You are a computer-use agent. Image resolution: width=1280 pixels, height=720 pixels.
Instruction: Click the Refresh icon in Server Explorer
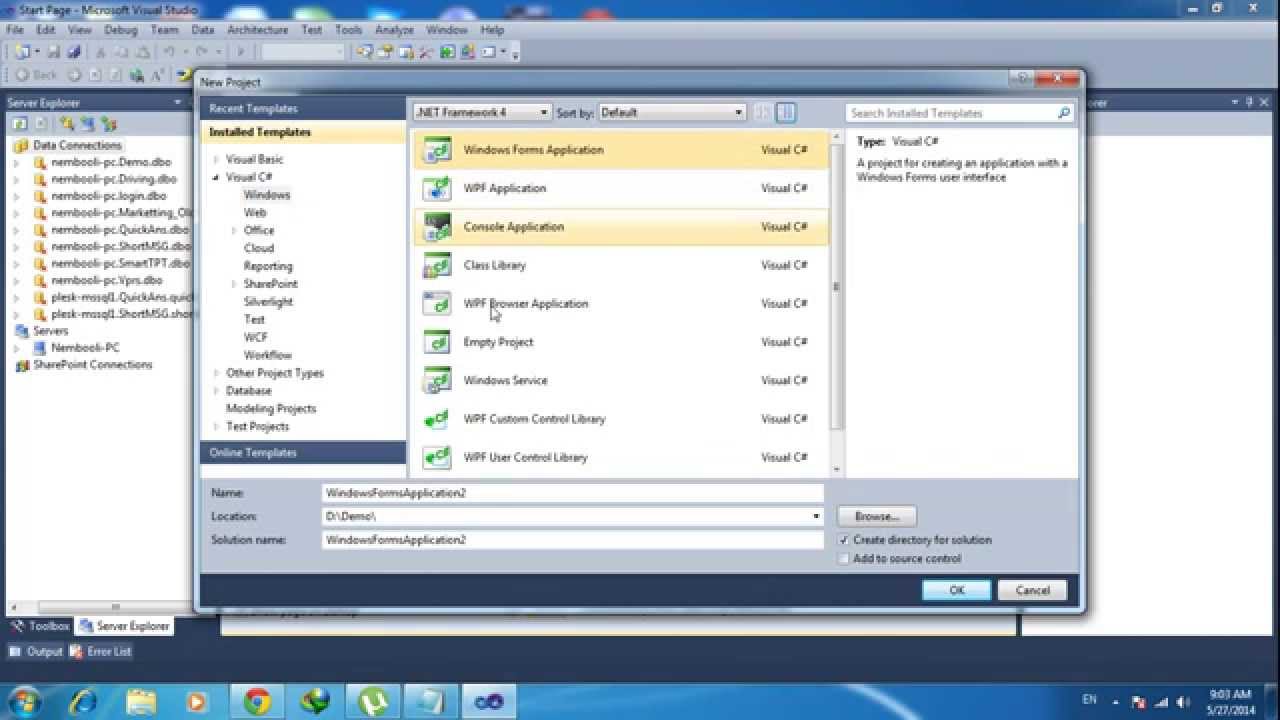click(19, 124)
